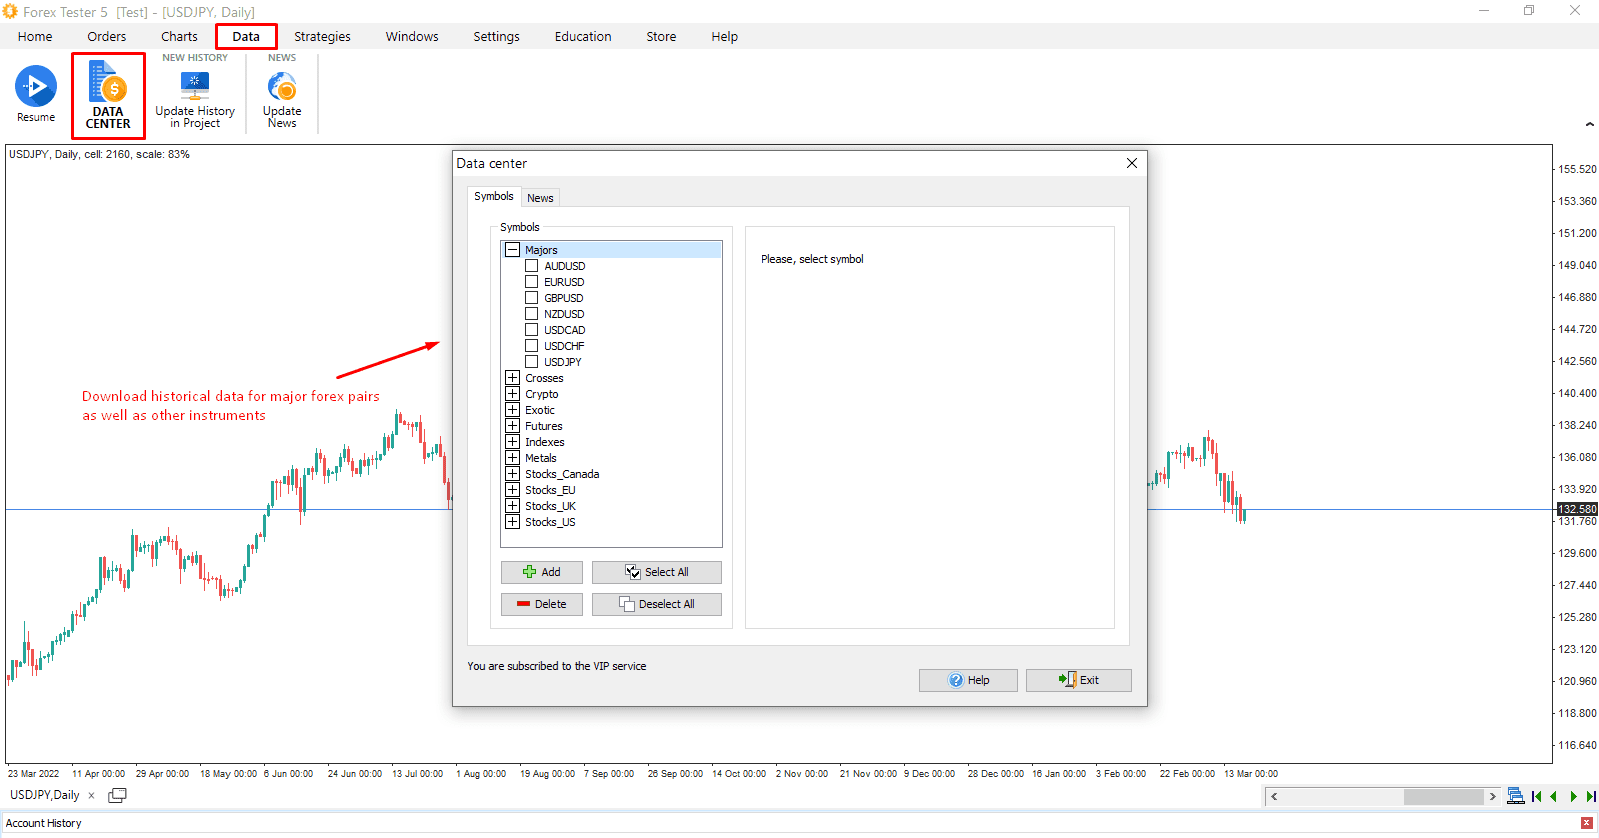
Task: Expand the Futures group
Action: tap(512, 426)
